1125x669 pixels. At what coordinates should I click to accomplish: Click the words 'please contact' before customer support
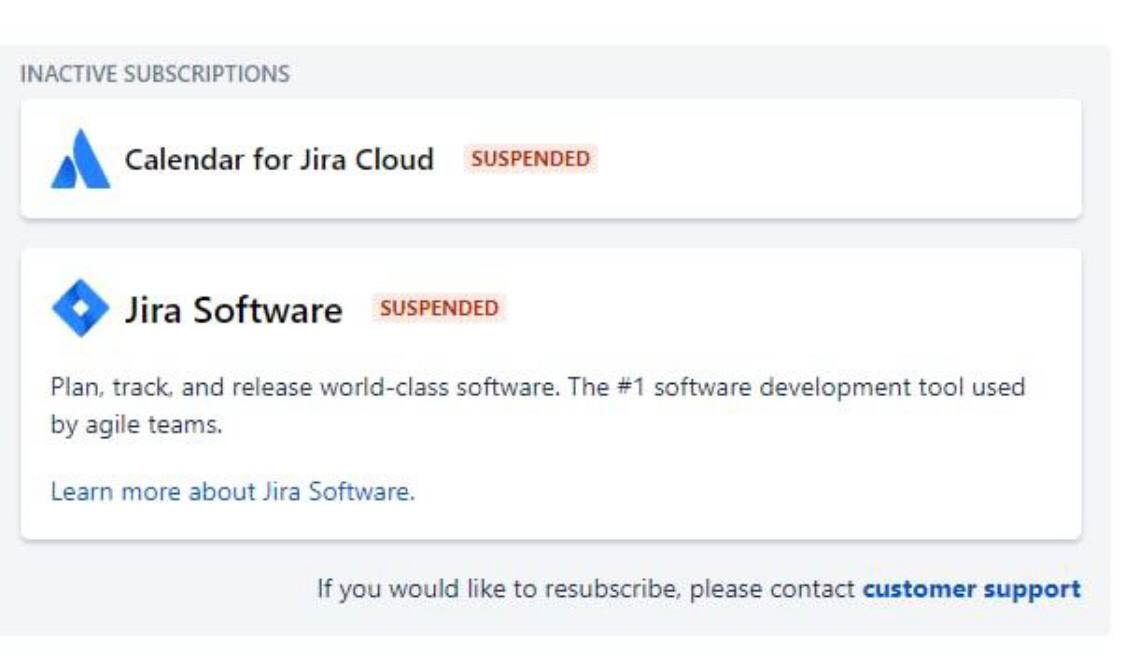coord(772,589)
